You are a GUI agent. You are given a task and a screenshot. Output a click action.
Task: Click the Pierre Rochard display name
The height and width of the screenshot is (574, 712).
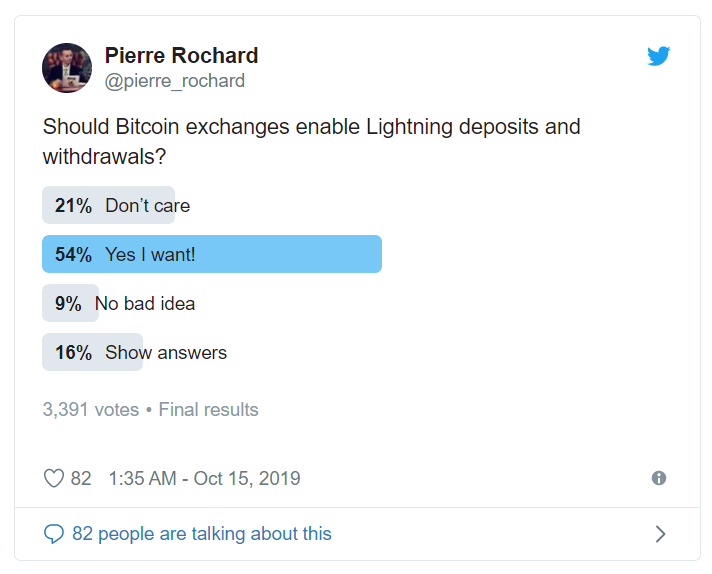182,55
